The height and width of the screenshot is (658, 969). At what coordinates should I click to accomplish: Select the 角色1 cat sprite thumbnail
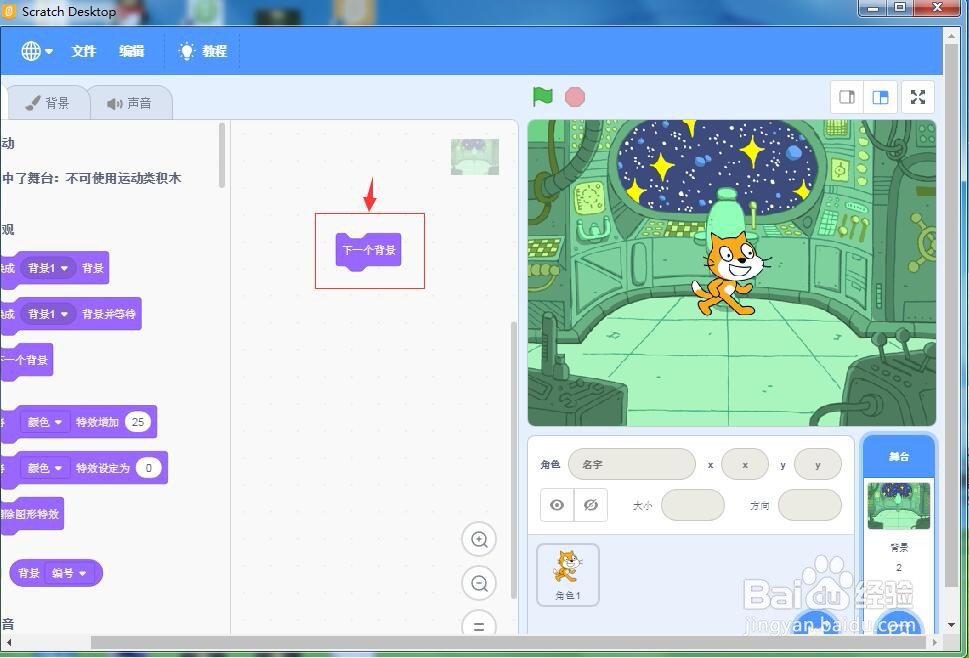567,575
